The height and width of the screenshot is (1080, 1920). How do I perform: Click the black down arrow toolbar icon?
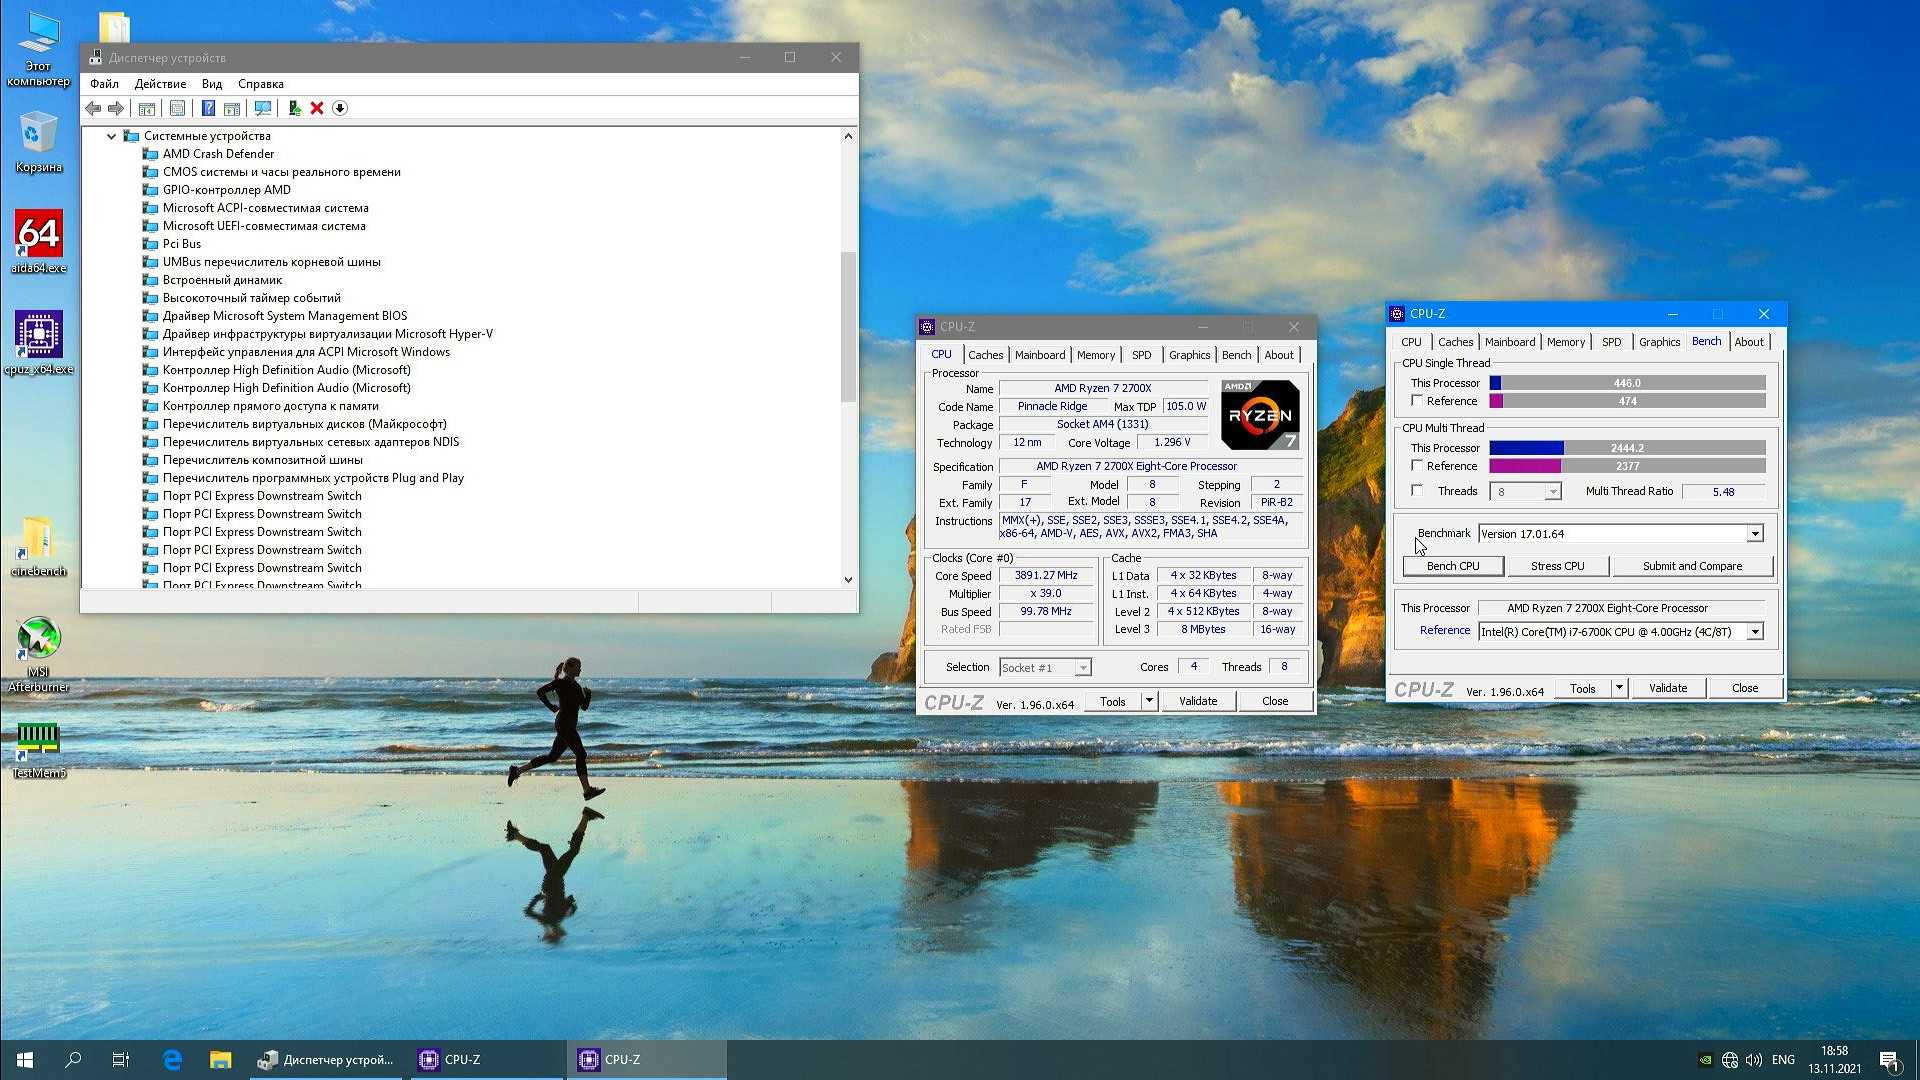click(340, 108)
